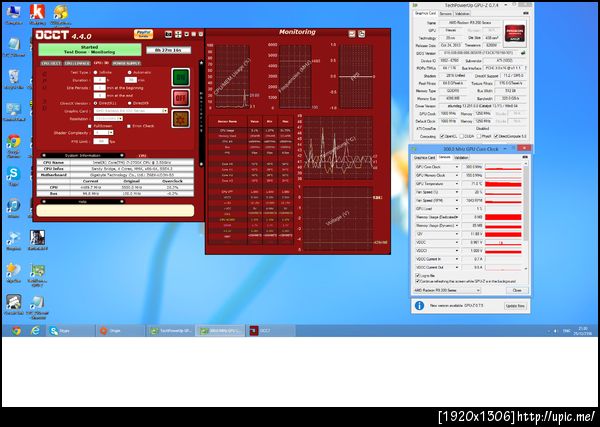600x427 pixels.
Task: Click the copy/export icon in the Monitoring header
Action: point(361,34)
